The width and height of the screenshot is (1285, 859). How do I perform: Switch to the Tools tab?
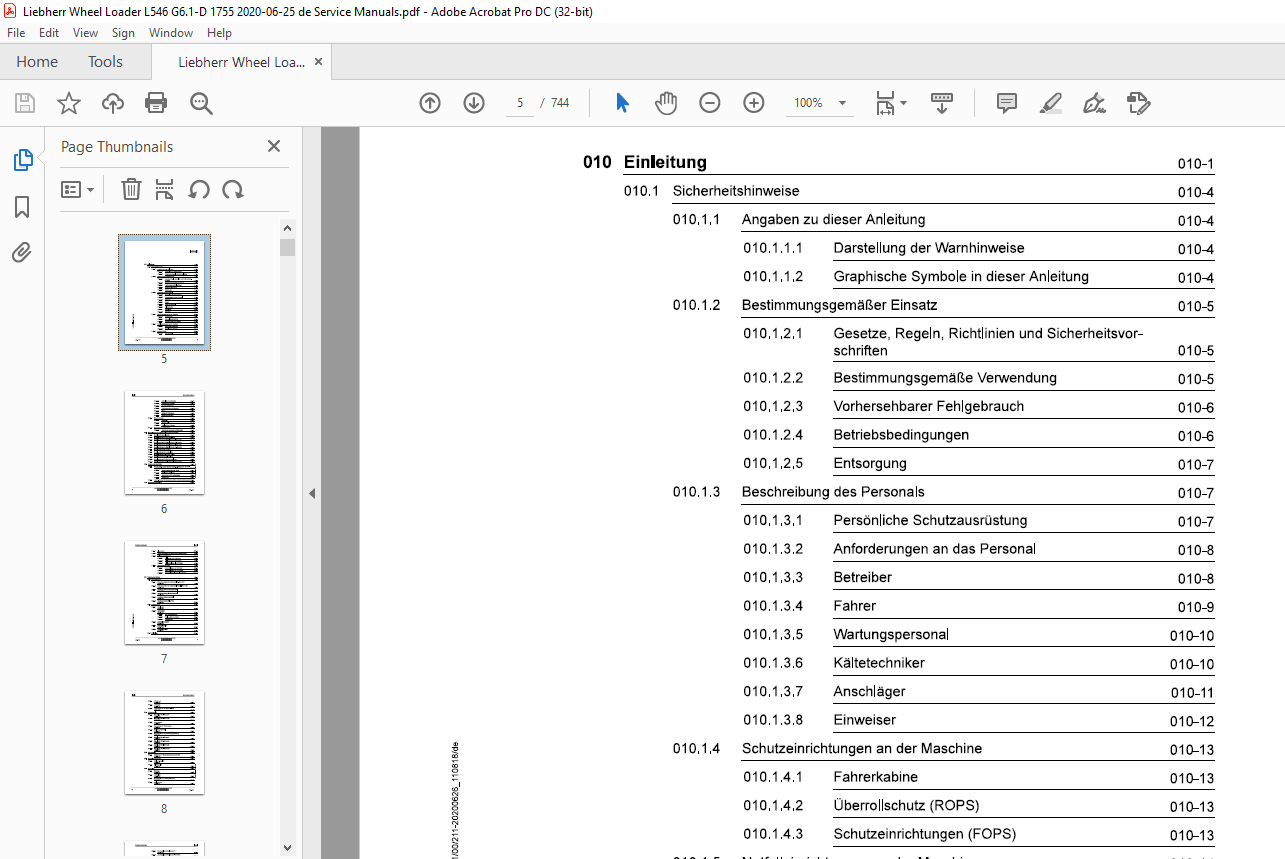105,62
